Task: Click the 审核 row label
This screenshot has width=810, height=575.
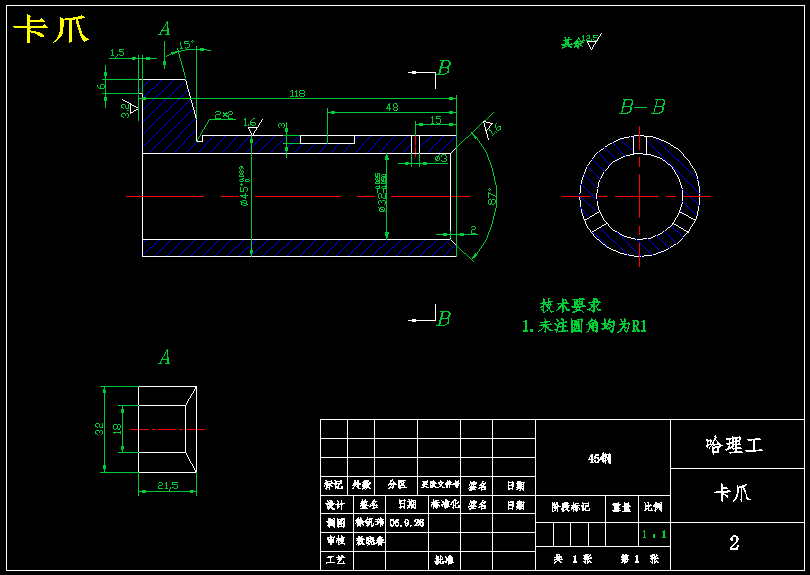Action: [335, 540]
